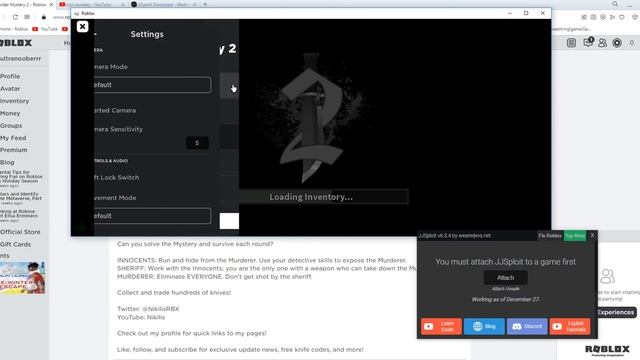This screenshot has height=360, width=640.
Task: Open the Roblox notifications icon with badge
Action: (588, 42)
